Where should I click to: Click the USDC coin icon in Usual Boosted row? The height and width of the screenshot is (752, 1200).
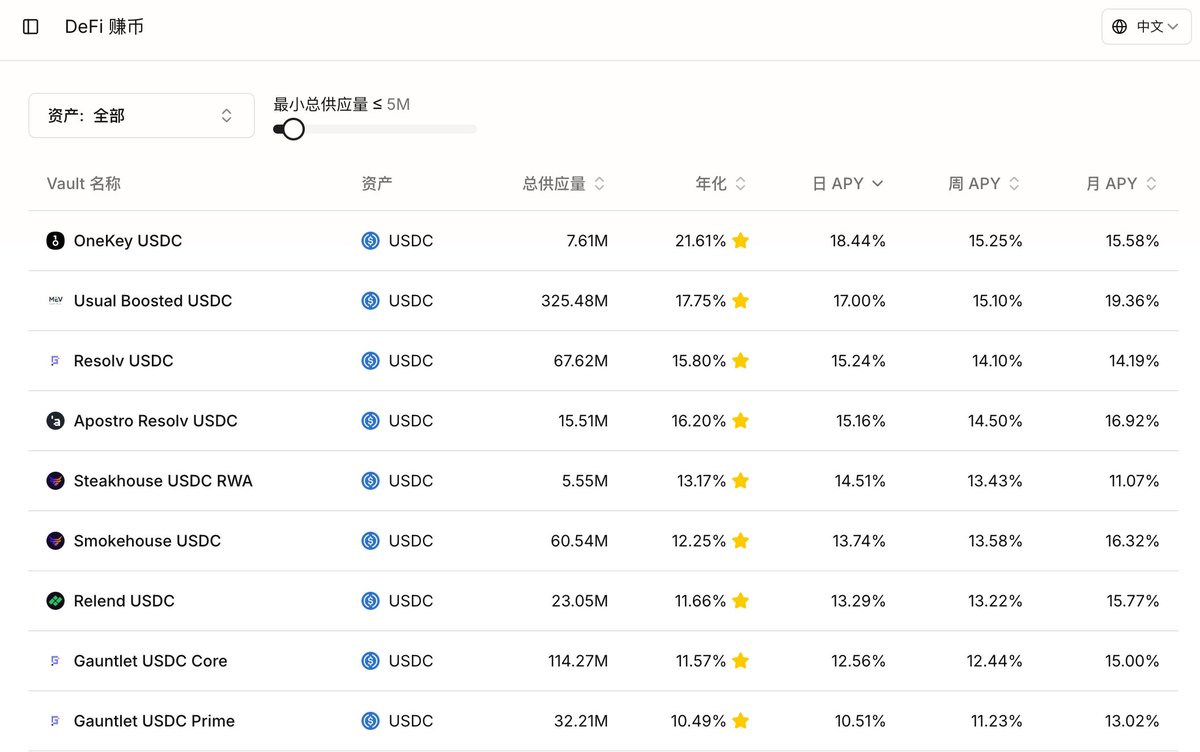click(371, 301)
